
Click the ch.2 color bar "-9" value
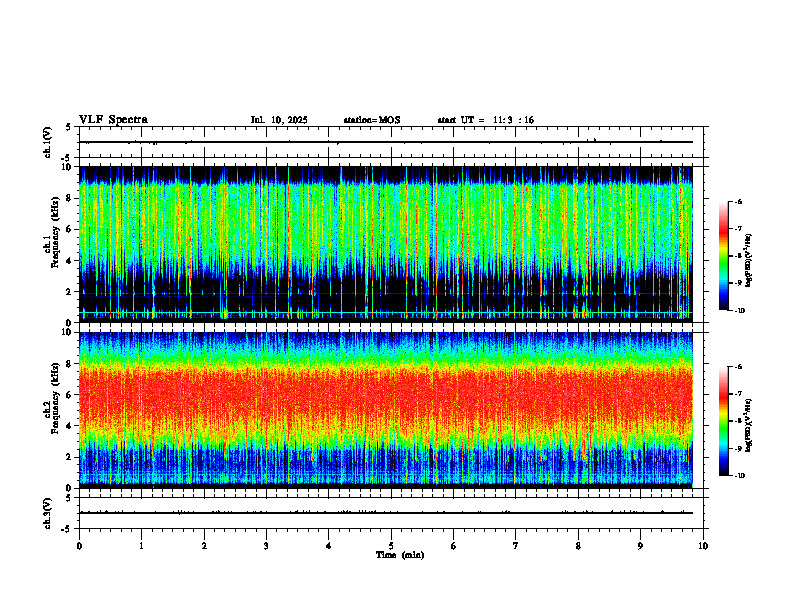point(738,448)
